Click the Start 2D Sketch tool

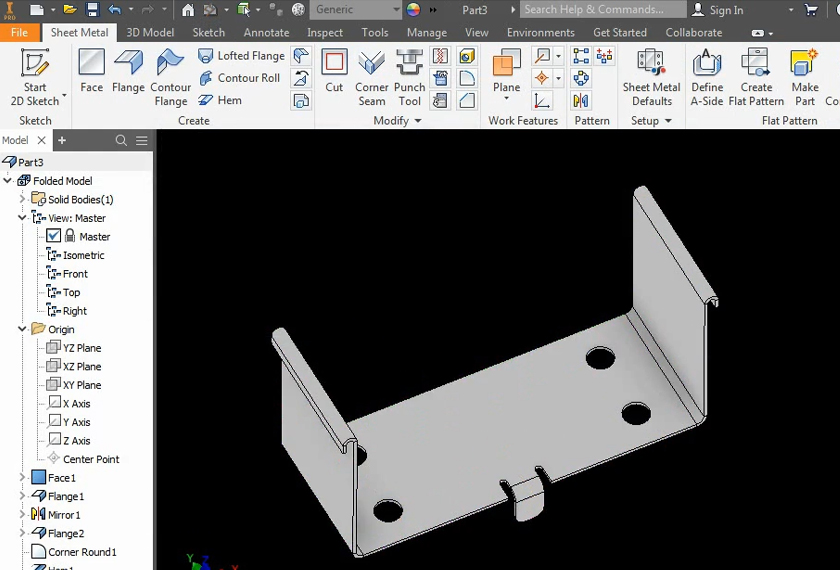35,78
